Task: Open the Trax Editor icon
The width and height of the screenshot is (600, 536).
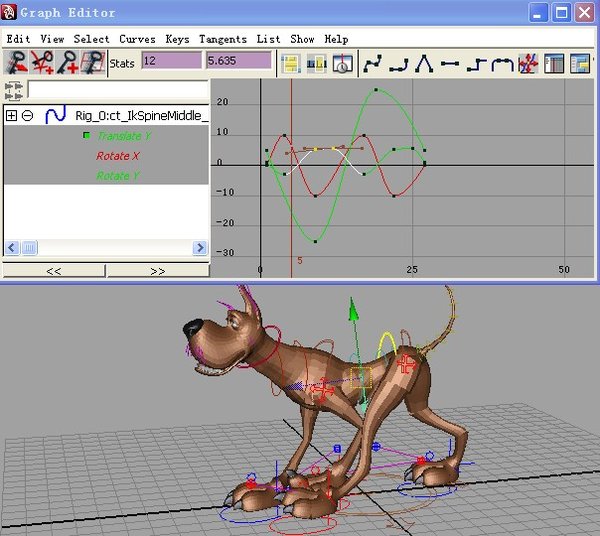Action: 580,64
